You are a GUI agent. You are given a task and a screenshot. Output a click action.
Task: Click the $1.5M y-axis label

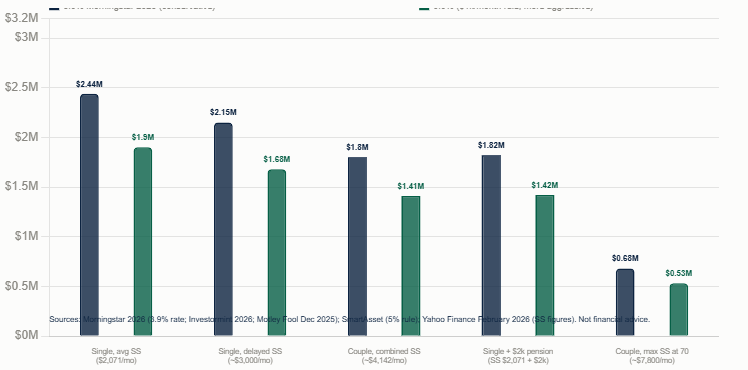click(x=21, y=186)
